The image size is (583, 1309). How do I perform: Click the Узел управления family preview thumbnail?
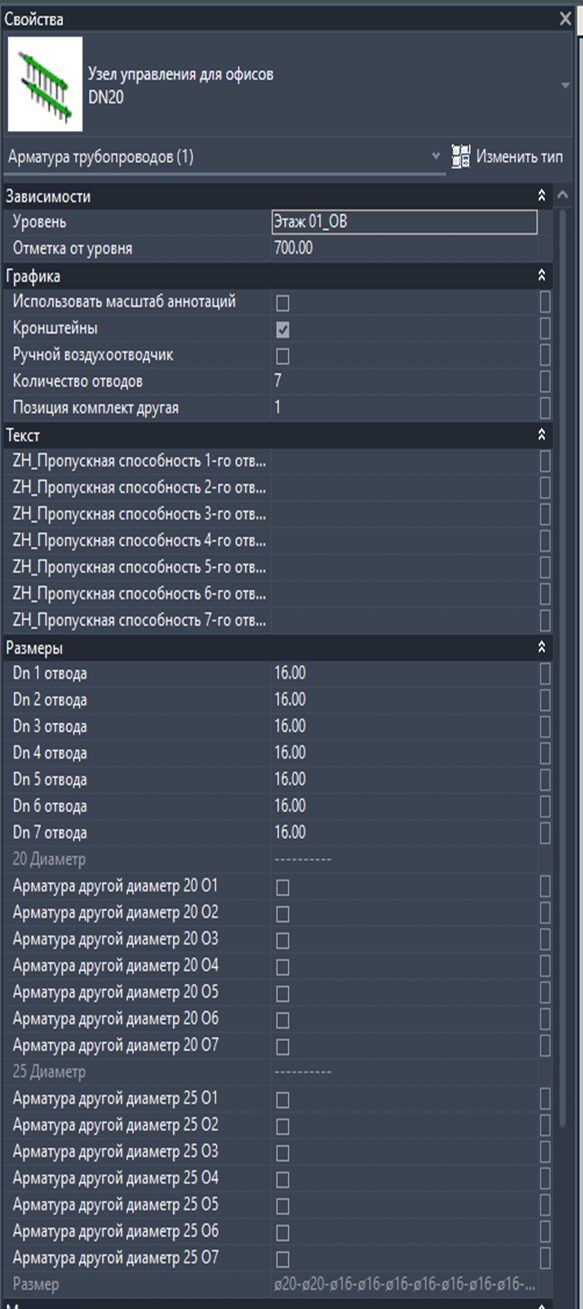click(41, 85)
